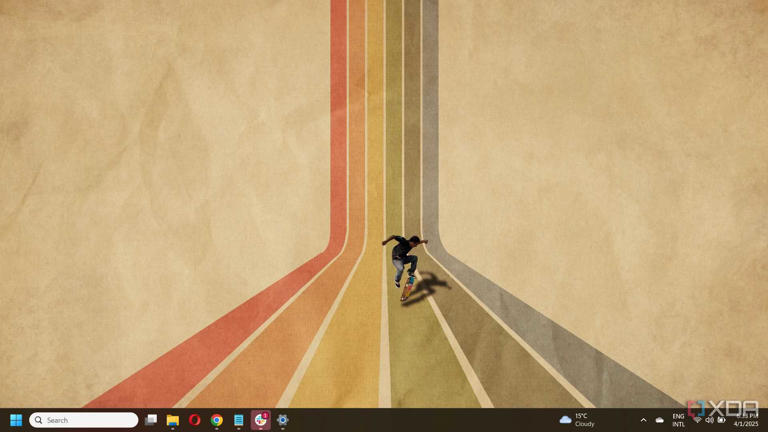768x432 pixels.
Task: Click the taskbar Search box
Action: (84, 420)
